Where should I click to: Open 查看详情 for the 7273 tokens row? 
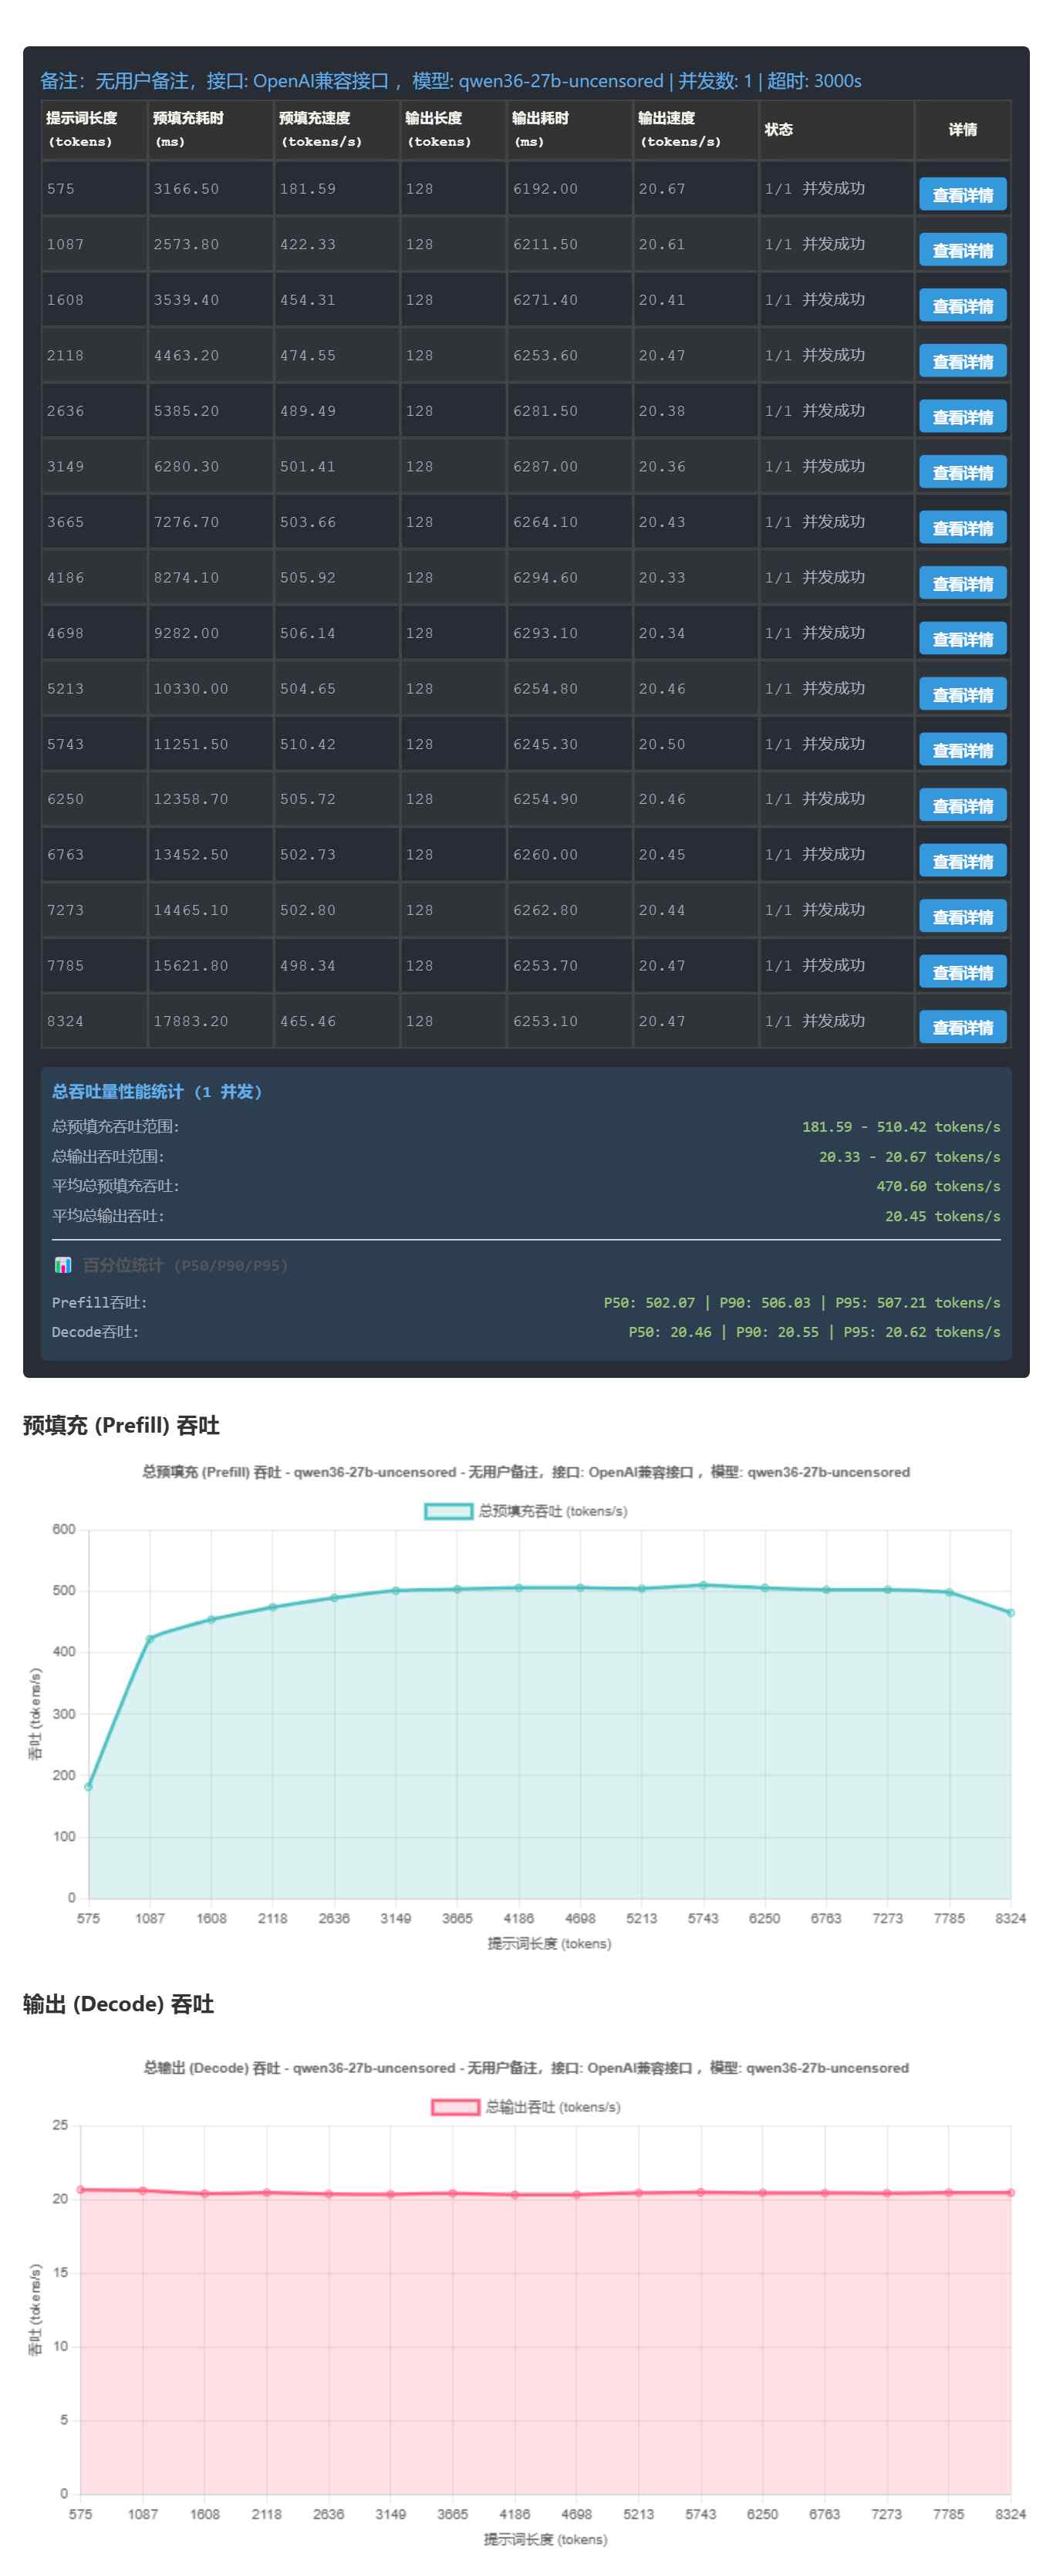[x=962, y=916]
